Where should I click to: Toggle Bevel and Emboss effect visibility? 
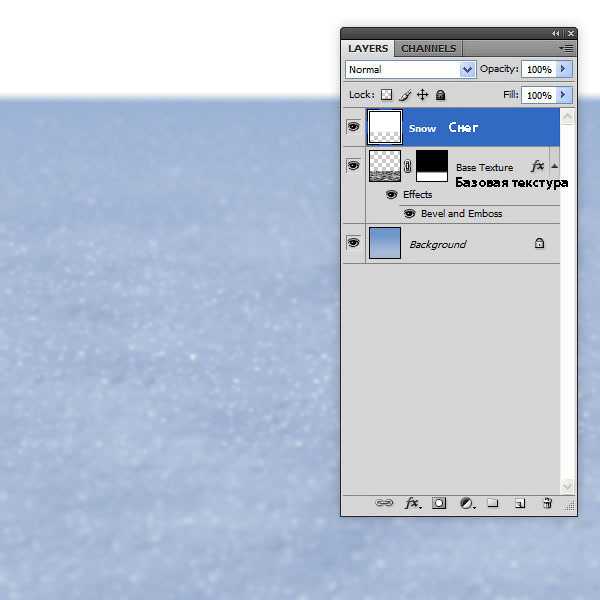pyautogui.click(x=409, y=213)
